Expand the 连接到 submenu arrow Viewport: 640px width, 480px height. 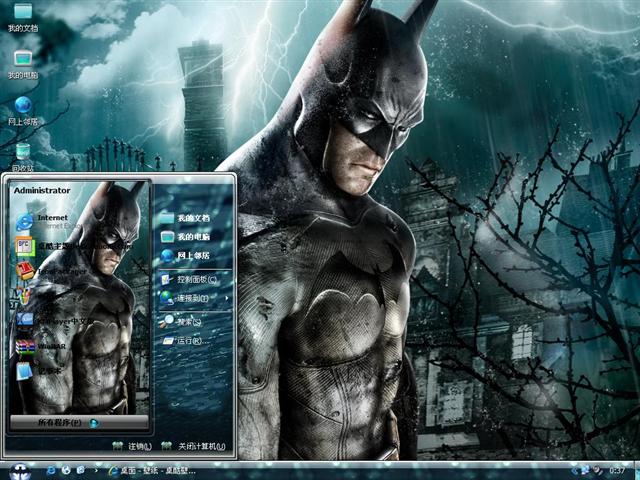click(x=227, y=298)
